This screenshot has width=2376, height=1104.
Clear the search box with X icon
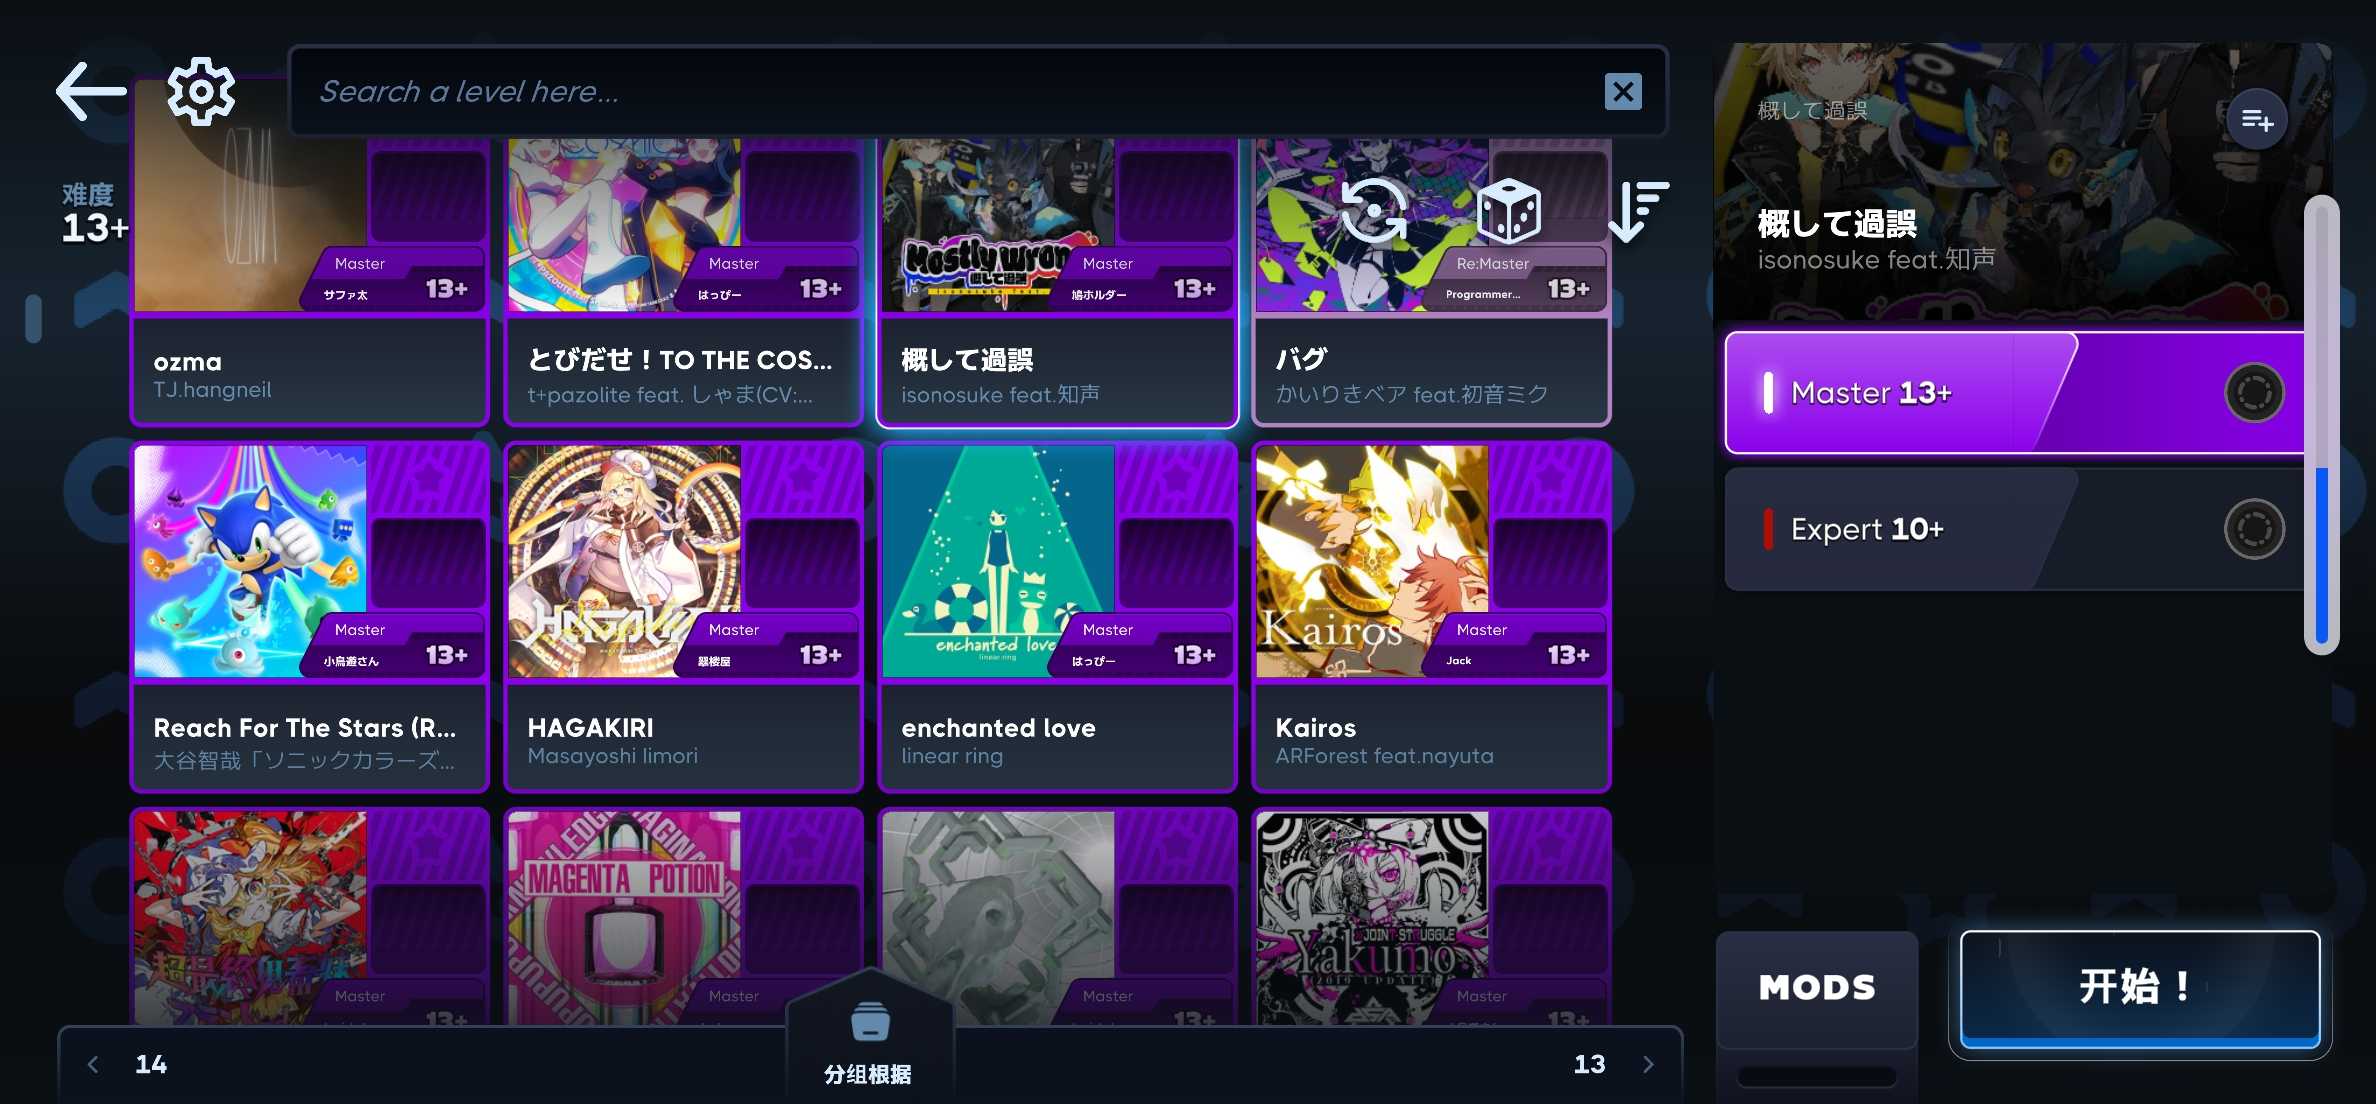click(1623, 92)
